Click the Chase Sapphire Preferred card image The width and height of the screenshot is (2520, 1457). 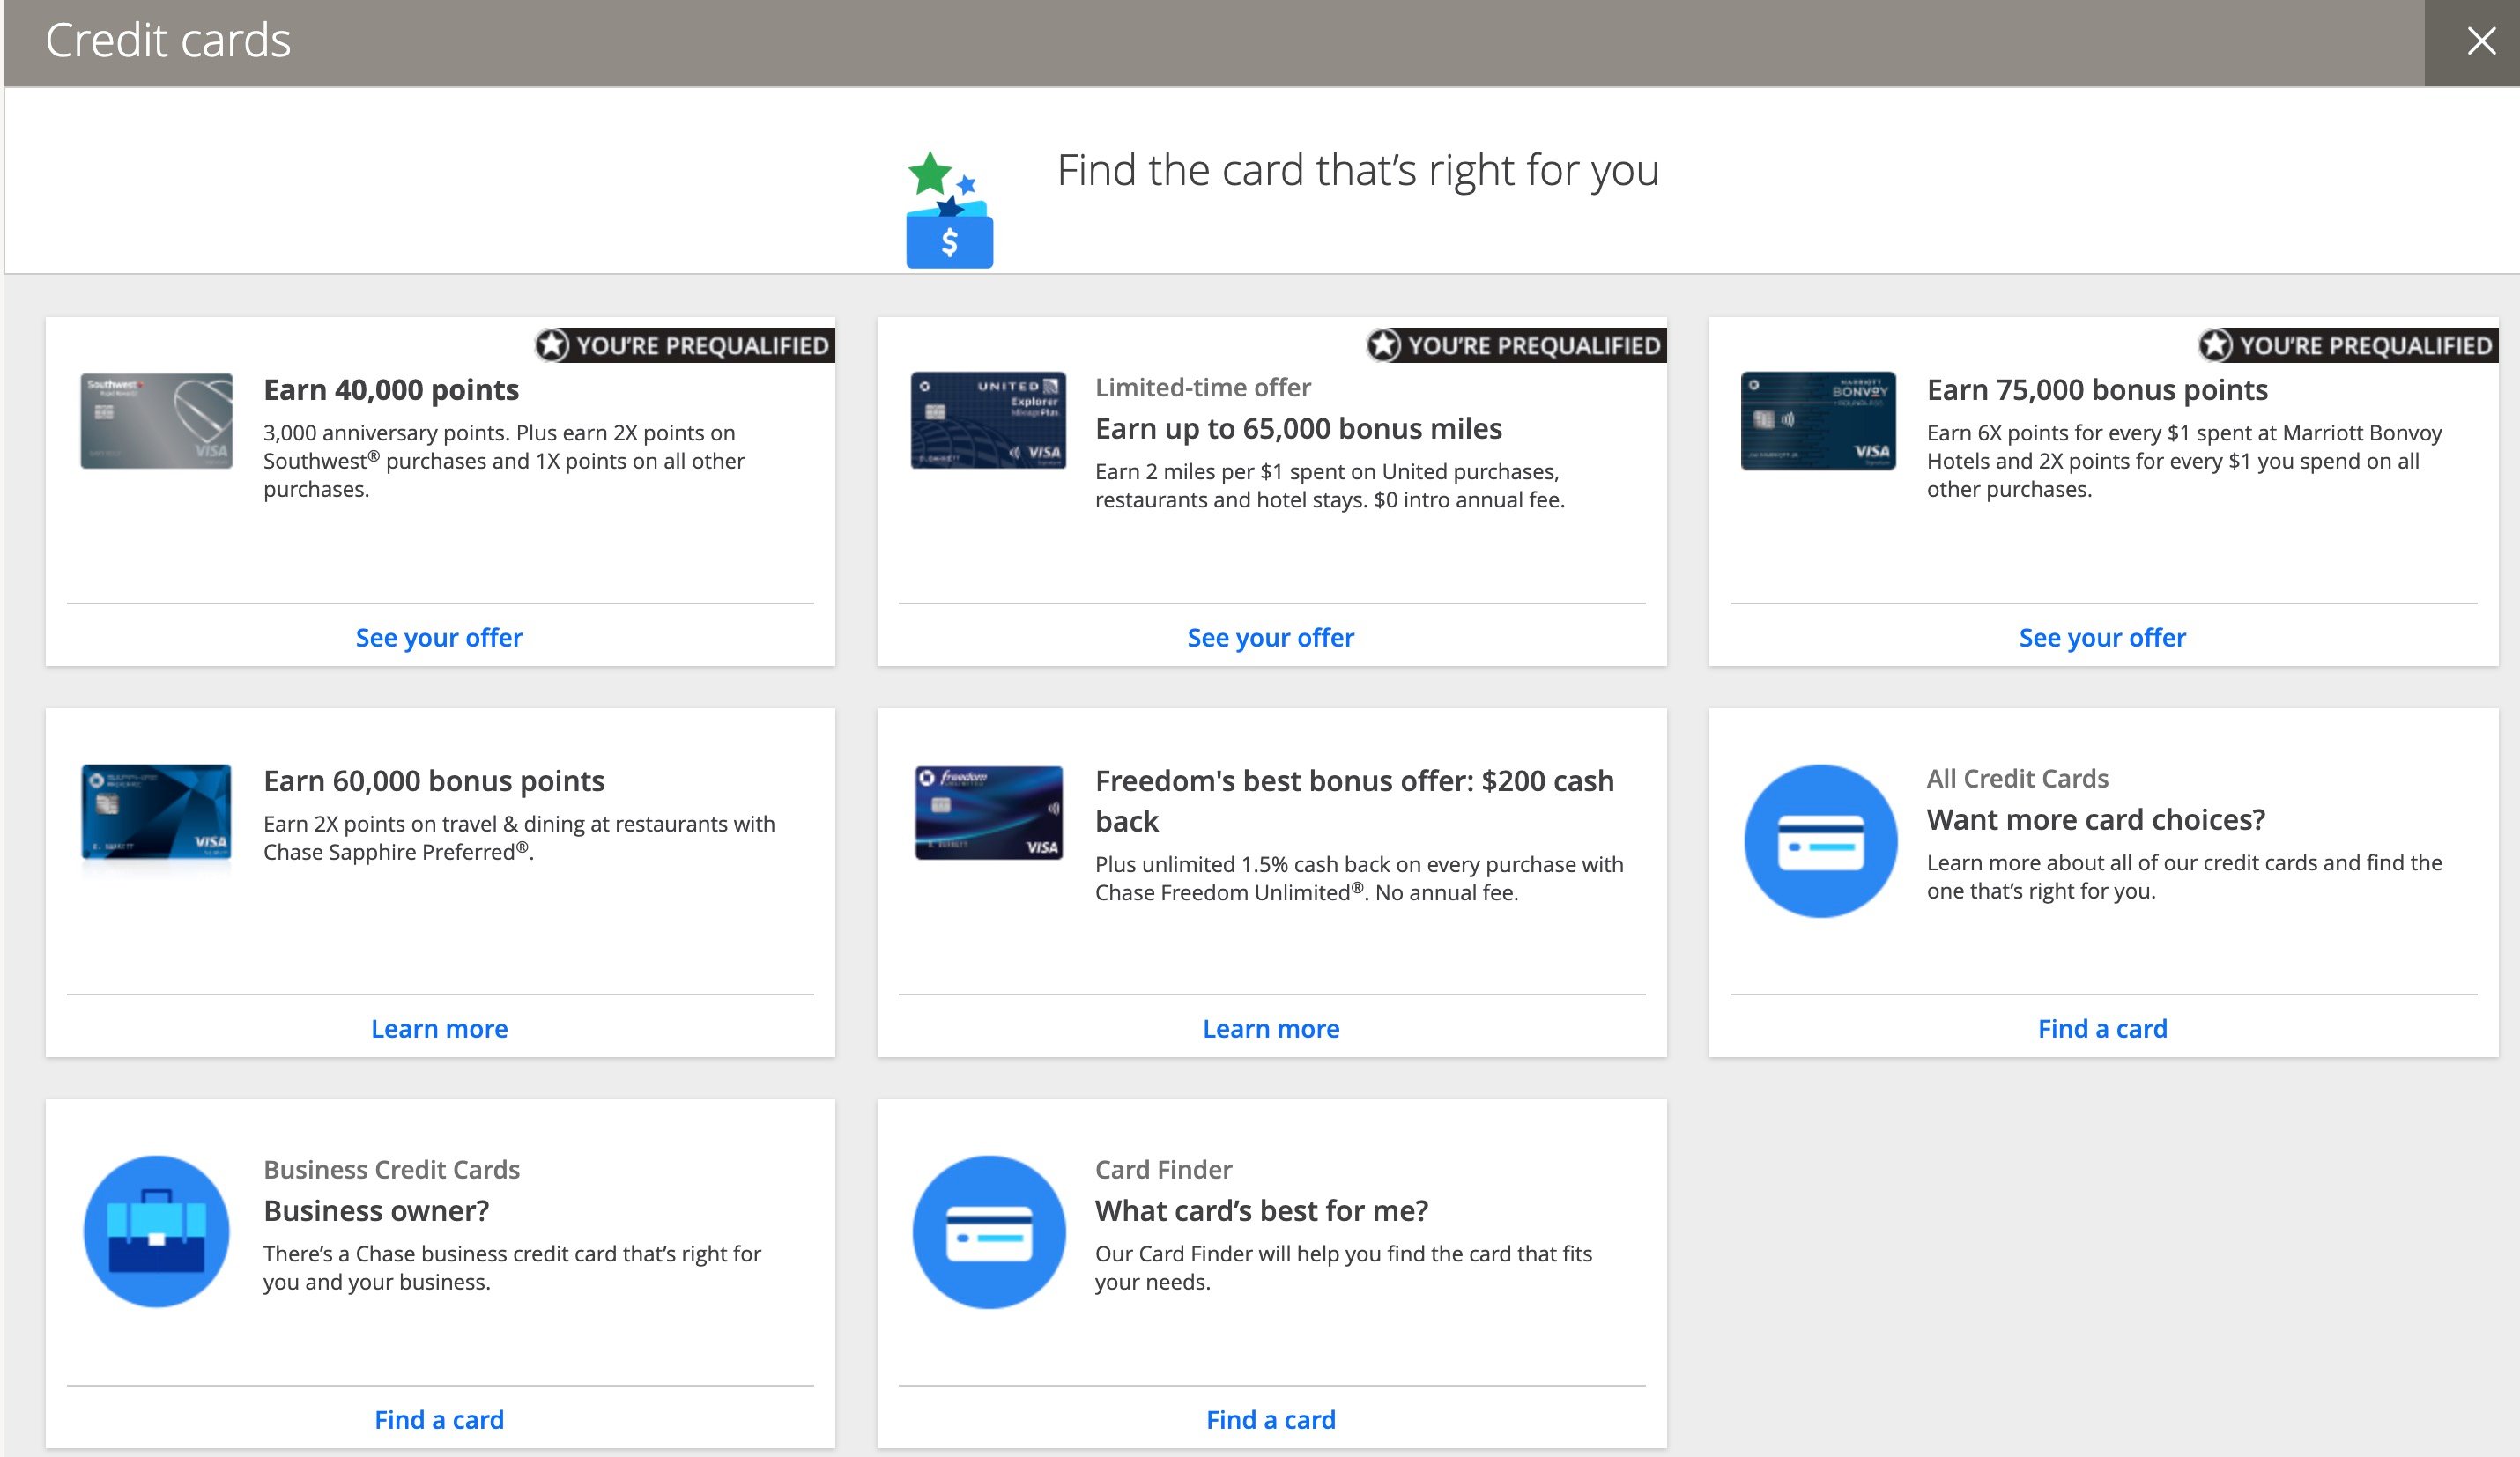pyautogui.click(x=156, y=812)
